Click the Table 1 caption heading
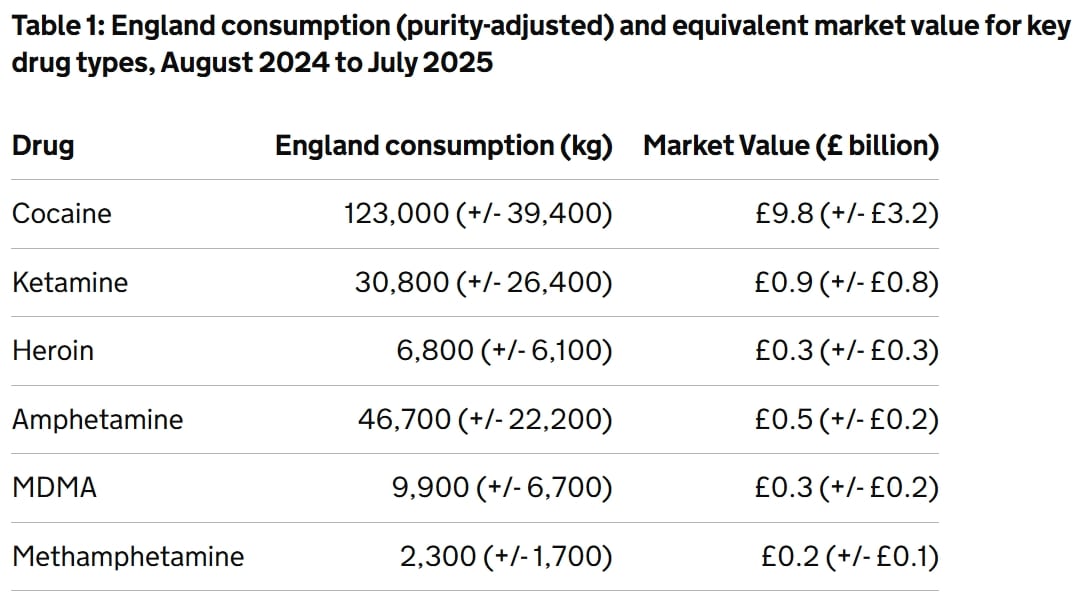 click(540, 44)
